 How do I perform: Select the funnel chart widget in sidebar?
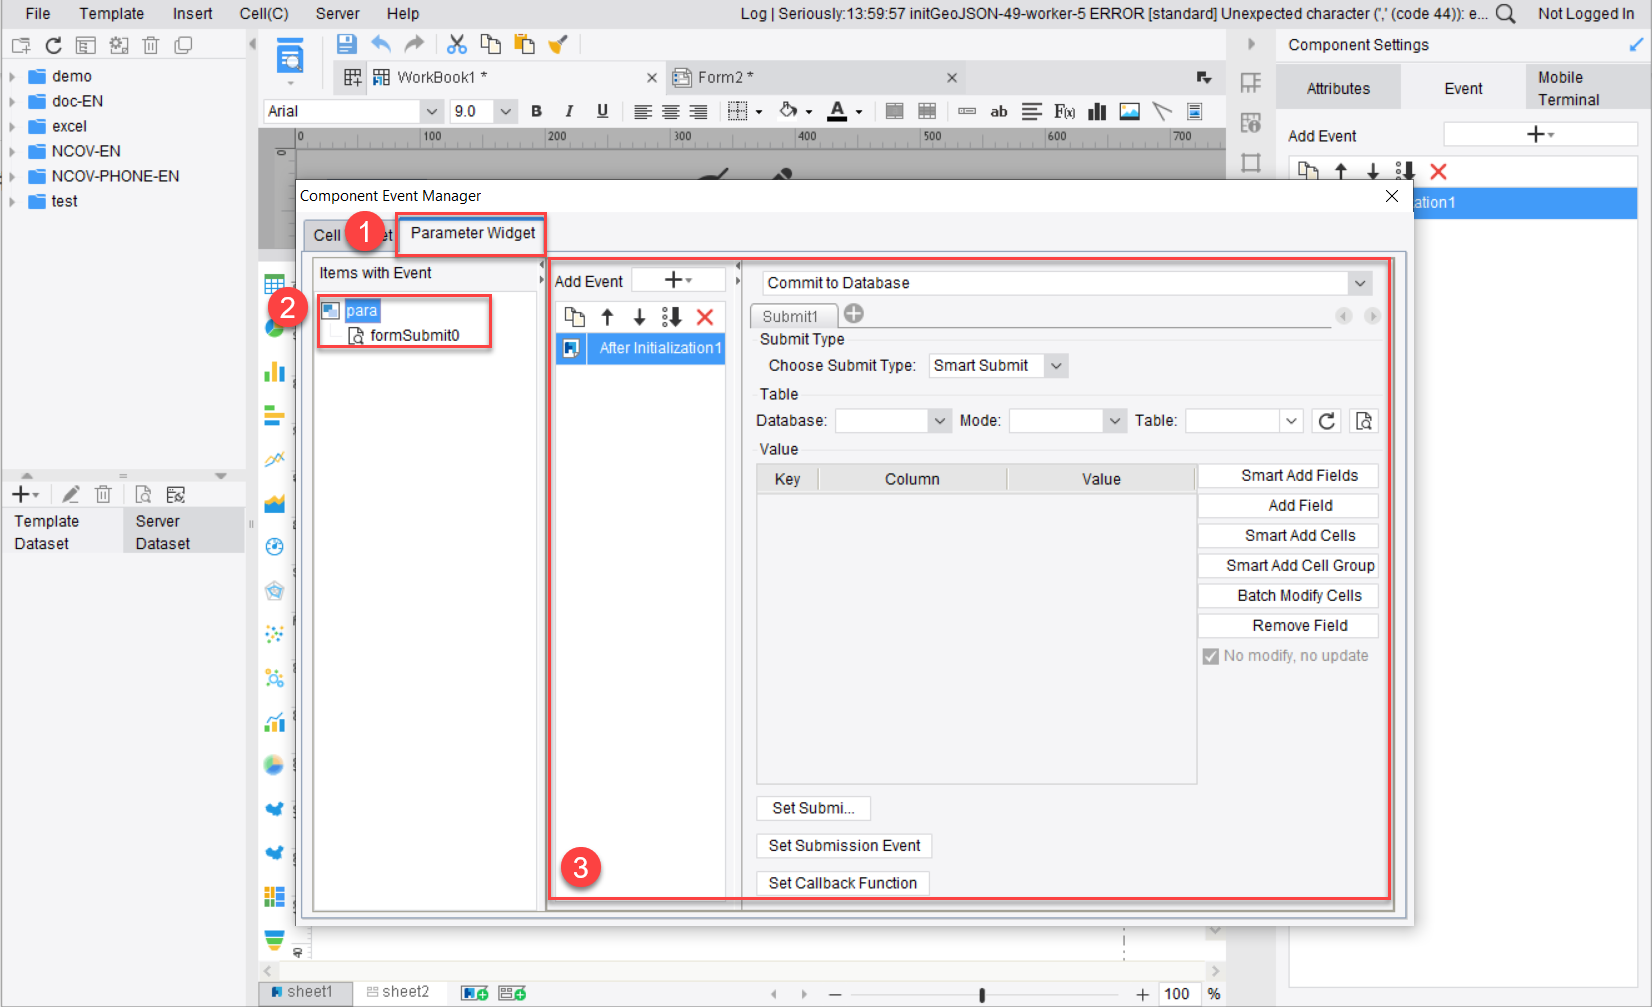(274, 940)
